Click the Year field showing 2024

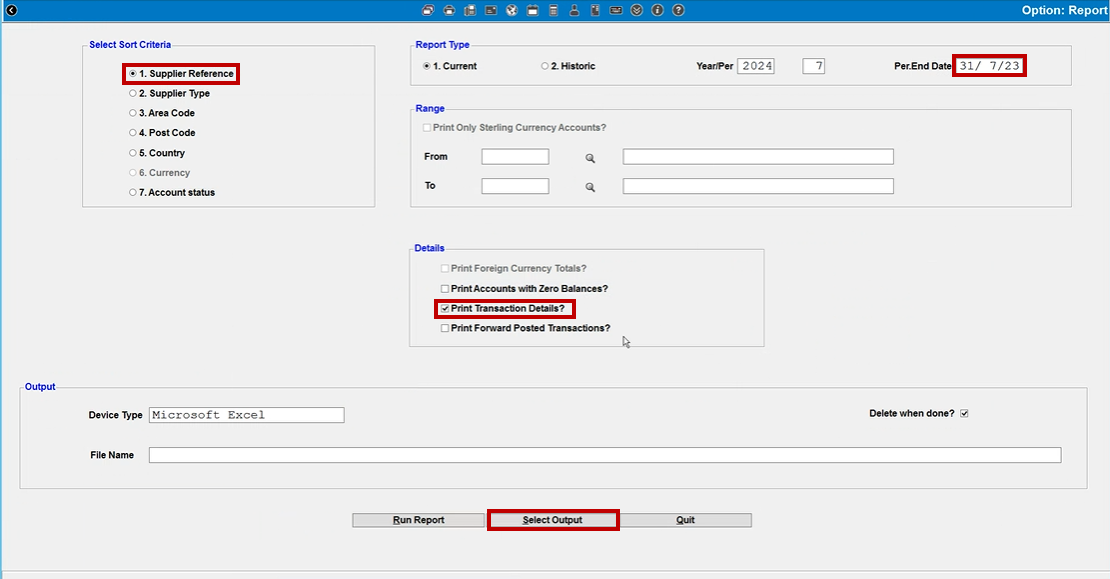coord(756,66)
